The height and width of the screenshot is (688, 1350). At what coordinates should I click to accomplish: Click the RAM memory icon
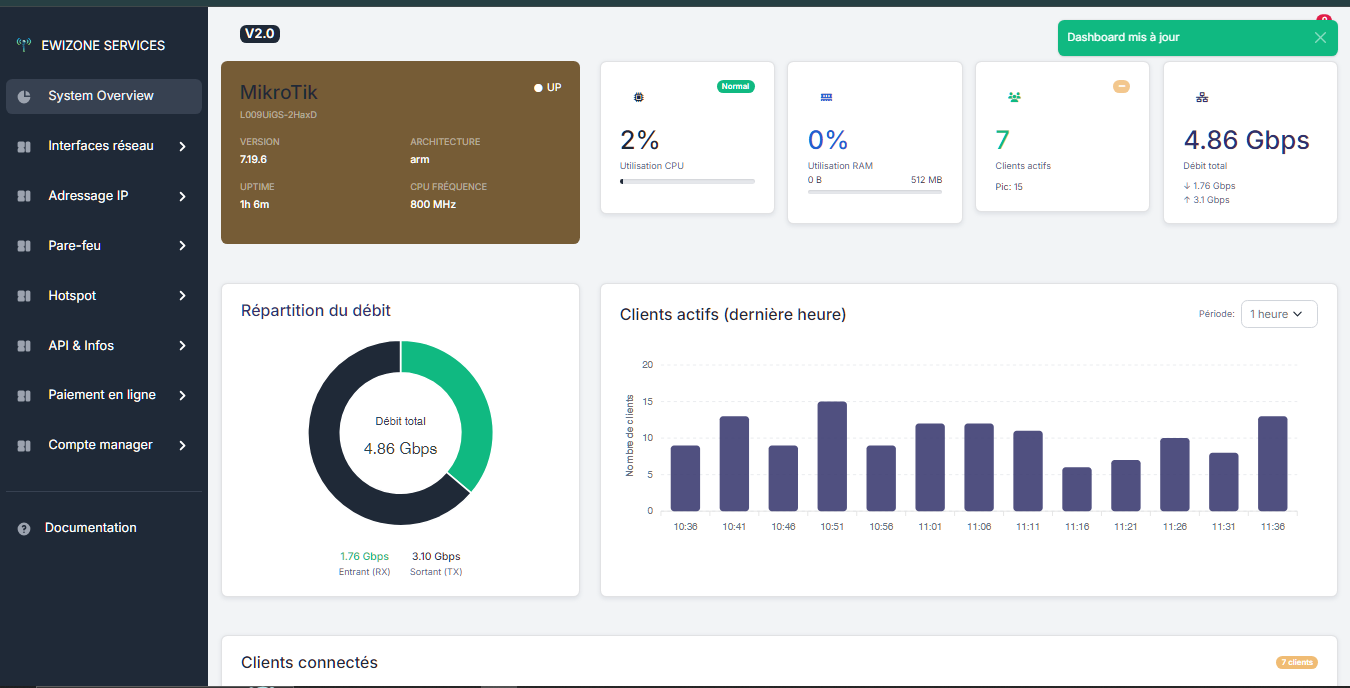coord(826,97)
